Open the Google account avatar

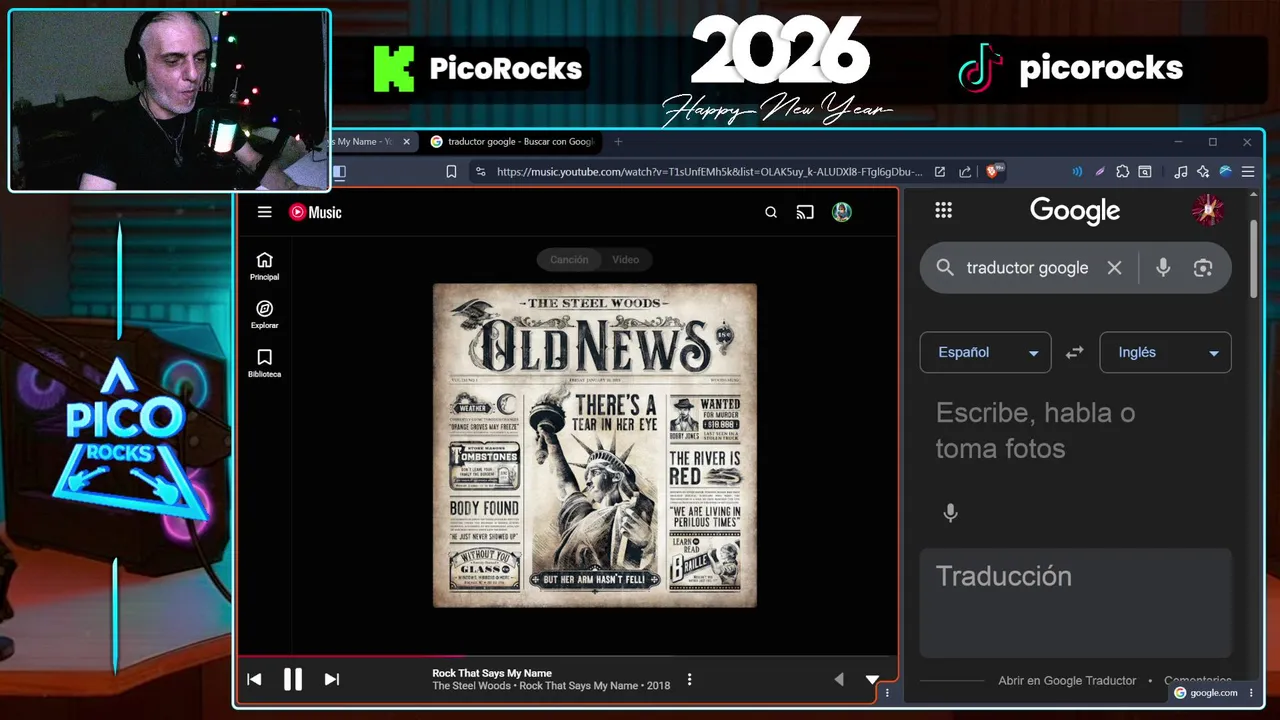point(1208,210)
